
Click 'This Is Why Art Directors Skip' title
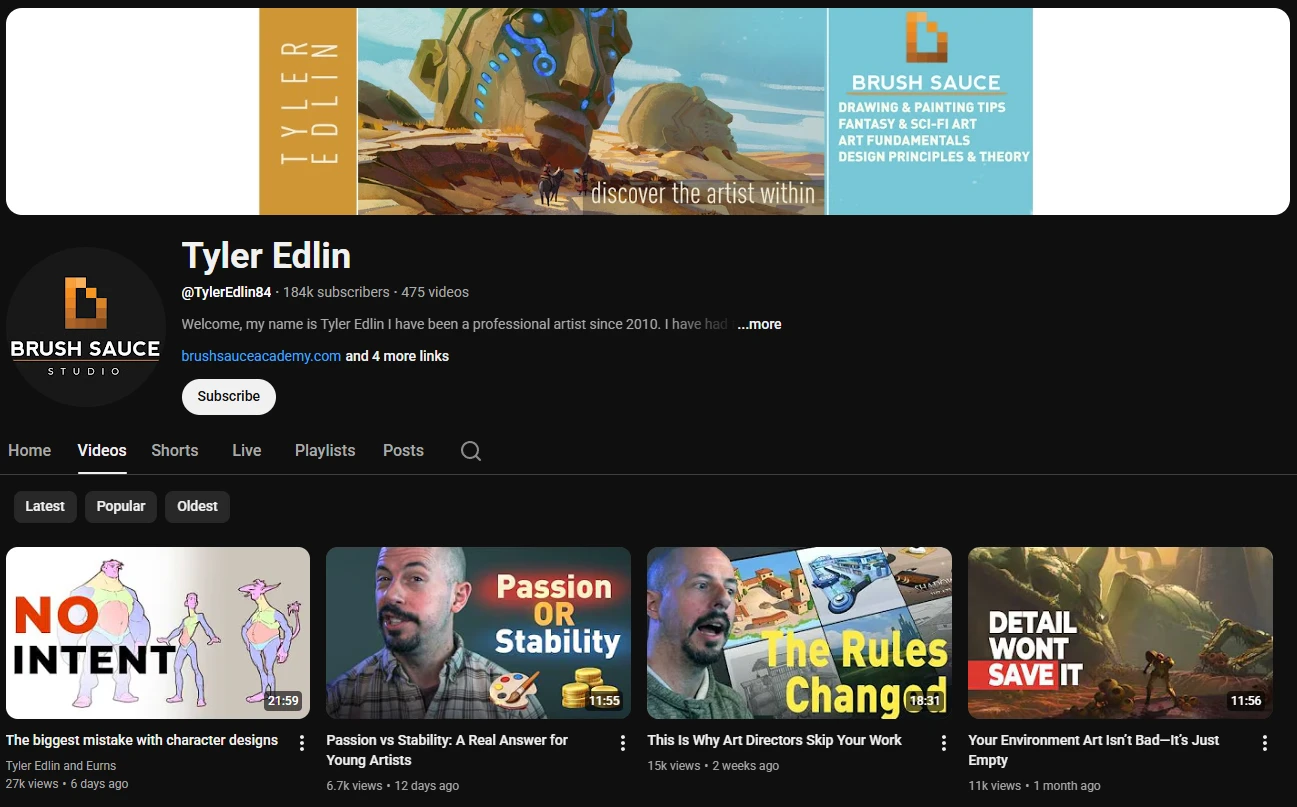point(774,740)
